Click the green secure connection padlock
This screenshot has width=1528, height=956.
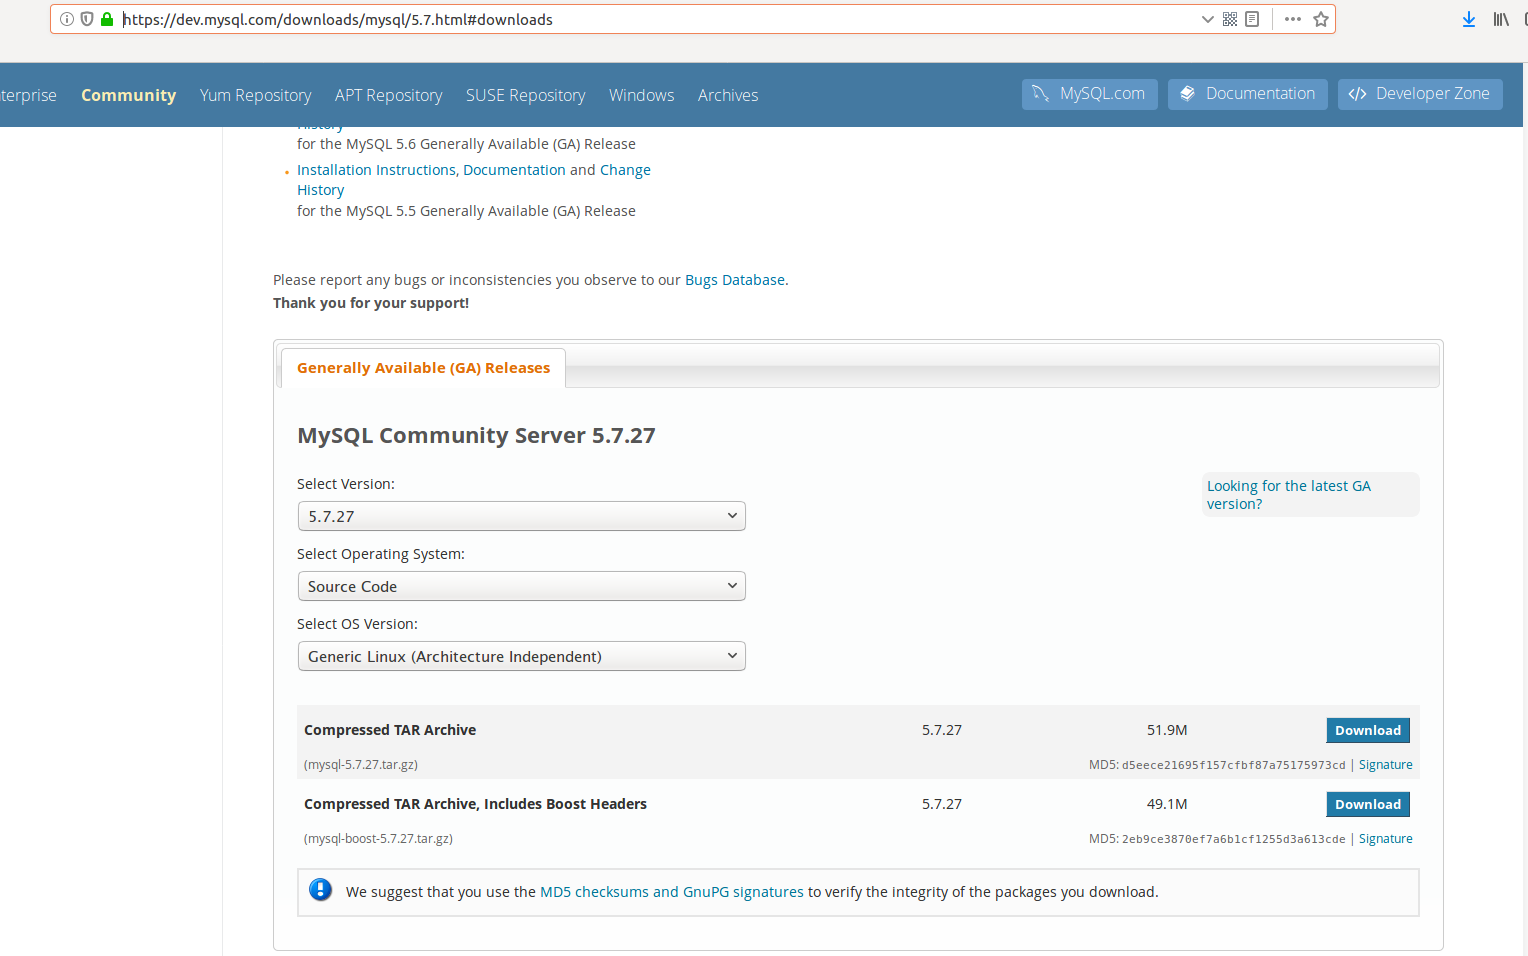pyautogui.click(x=107, y=19)
